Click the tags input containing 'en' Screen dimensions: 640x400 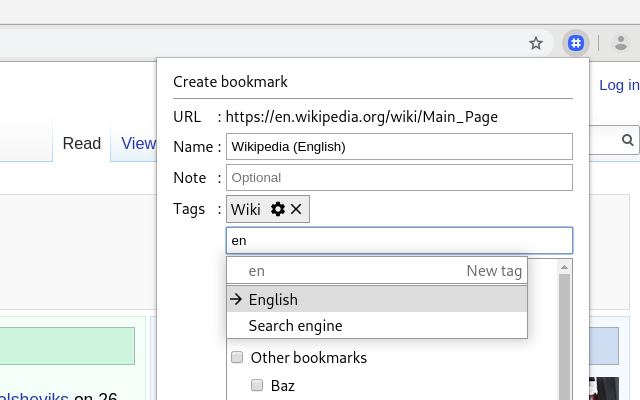pyautogui.click(x=399, y=240)
